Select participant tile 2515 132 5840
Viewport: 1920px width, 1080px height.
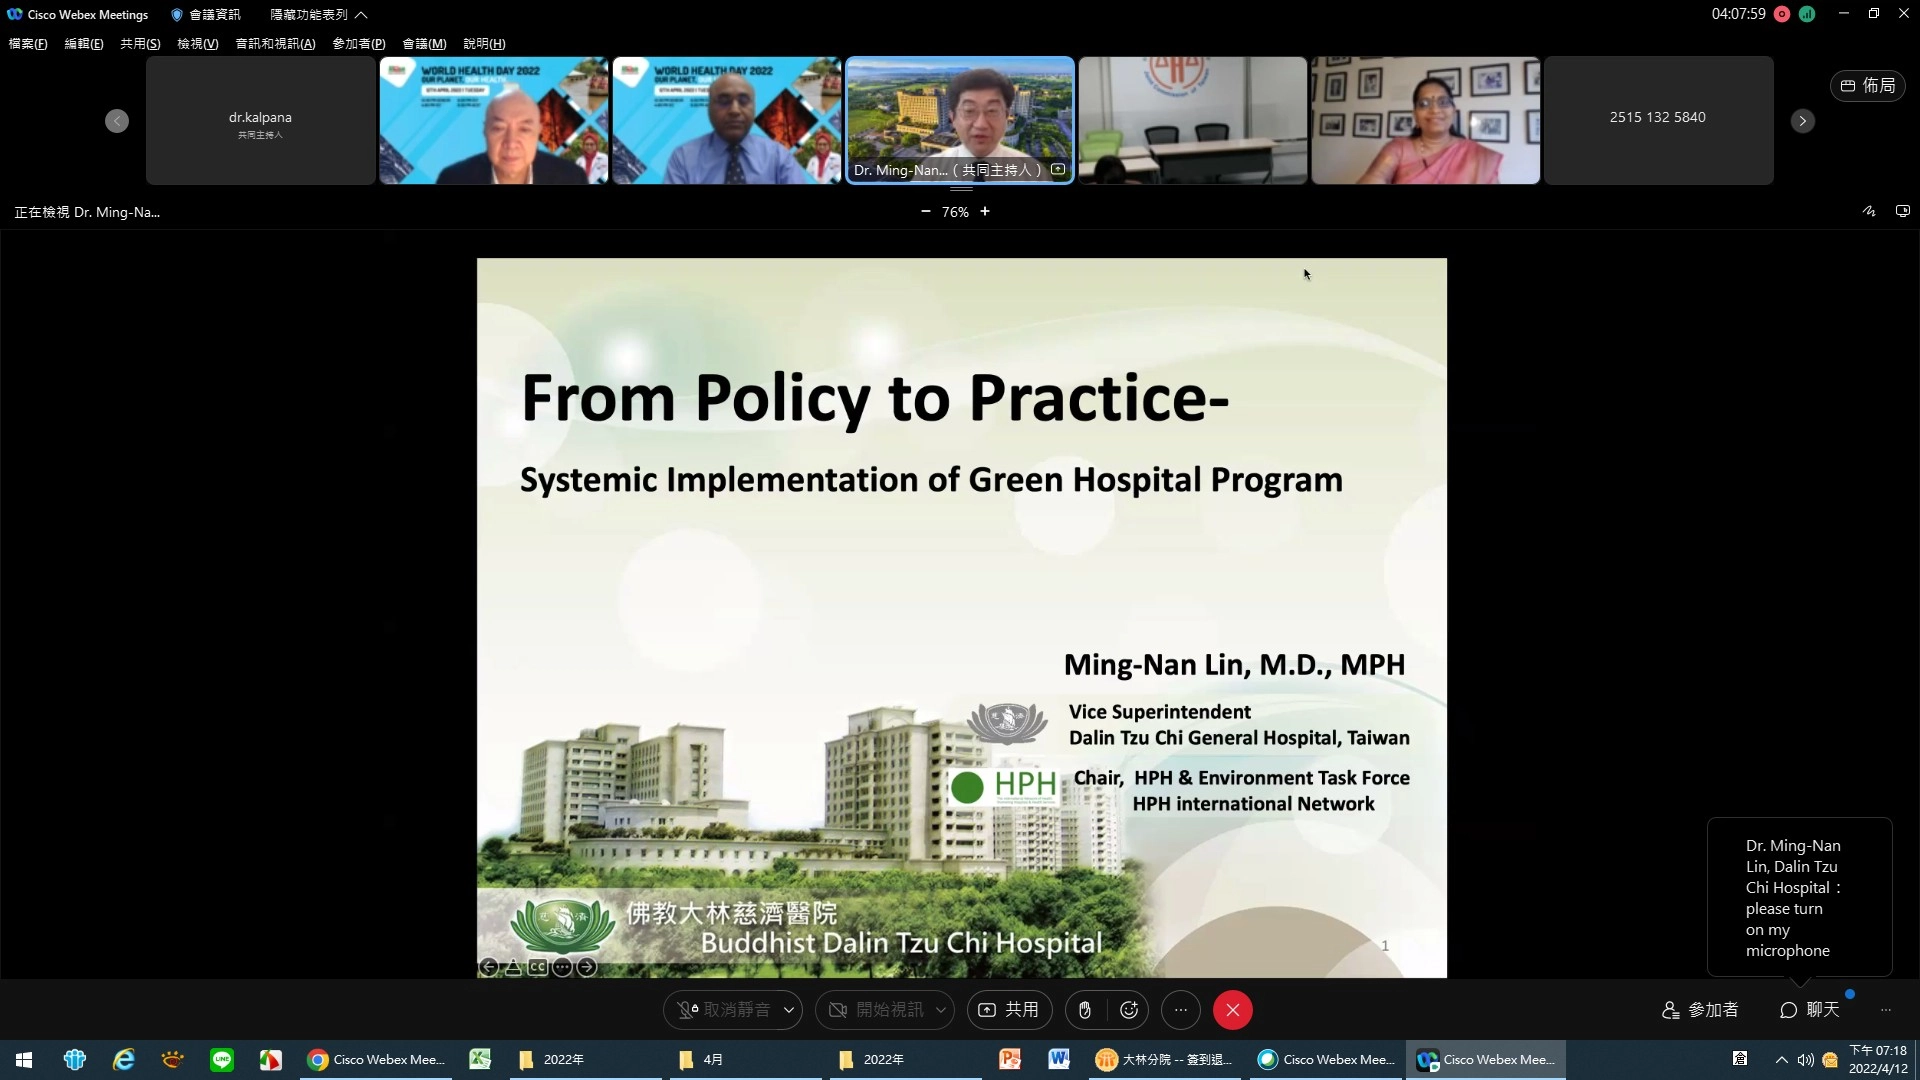1658,120
